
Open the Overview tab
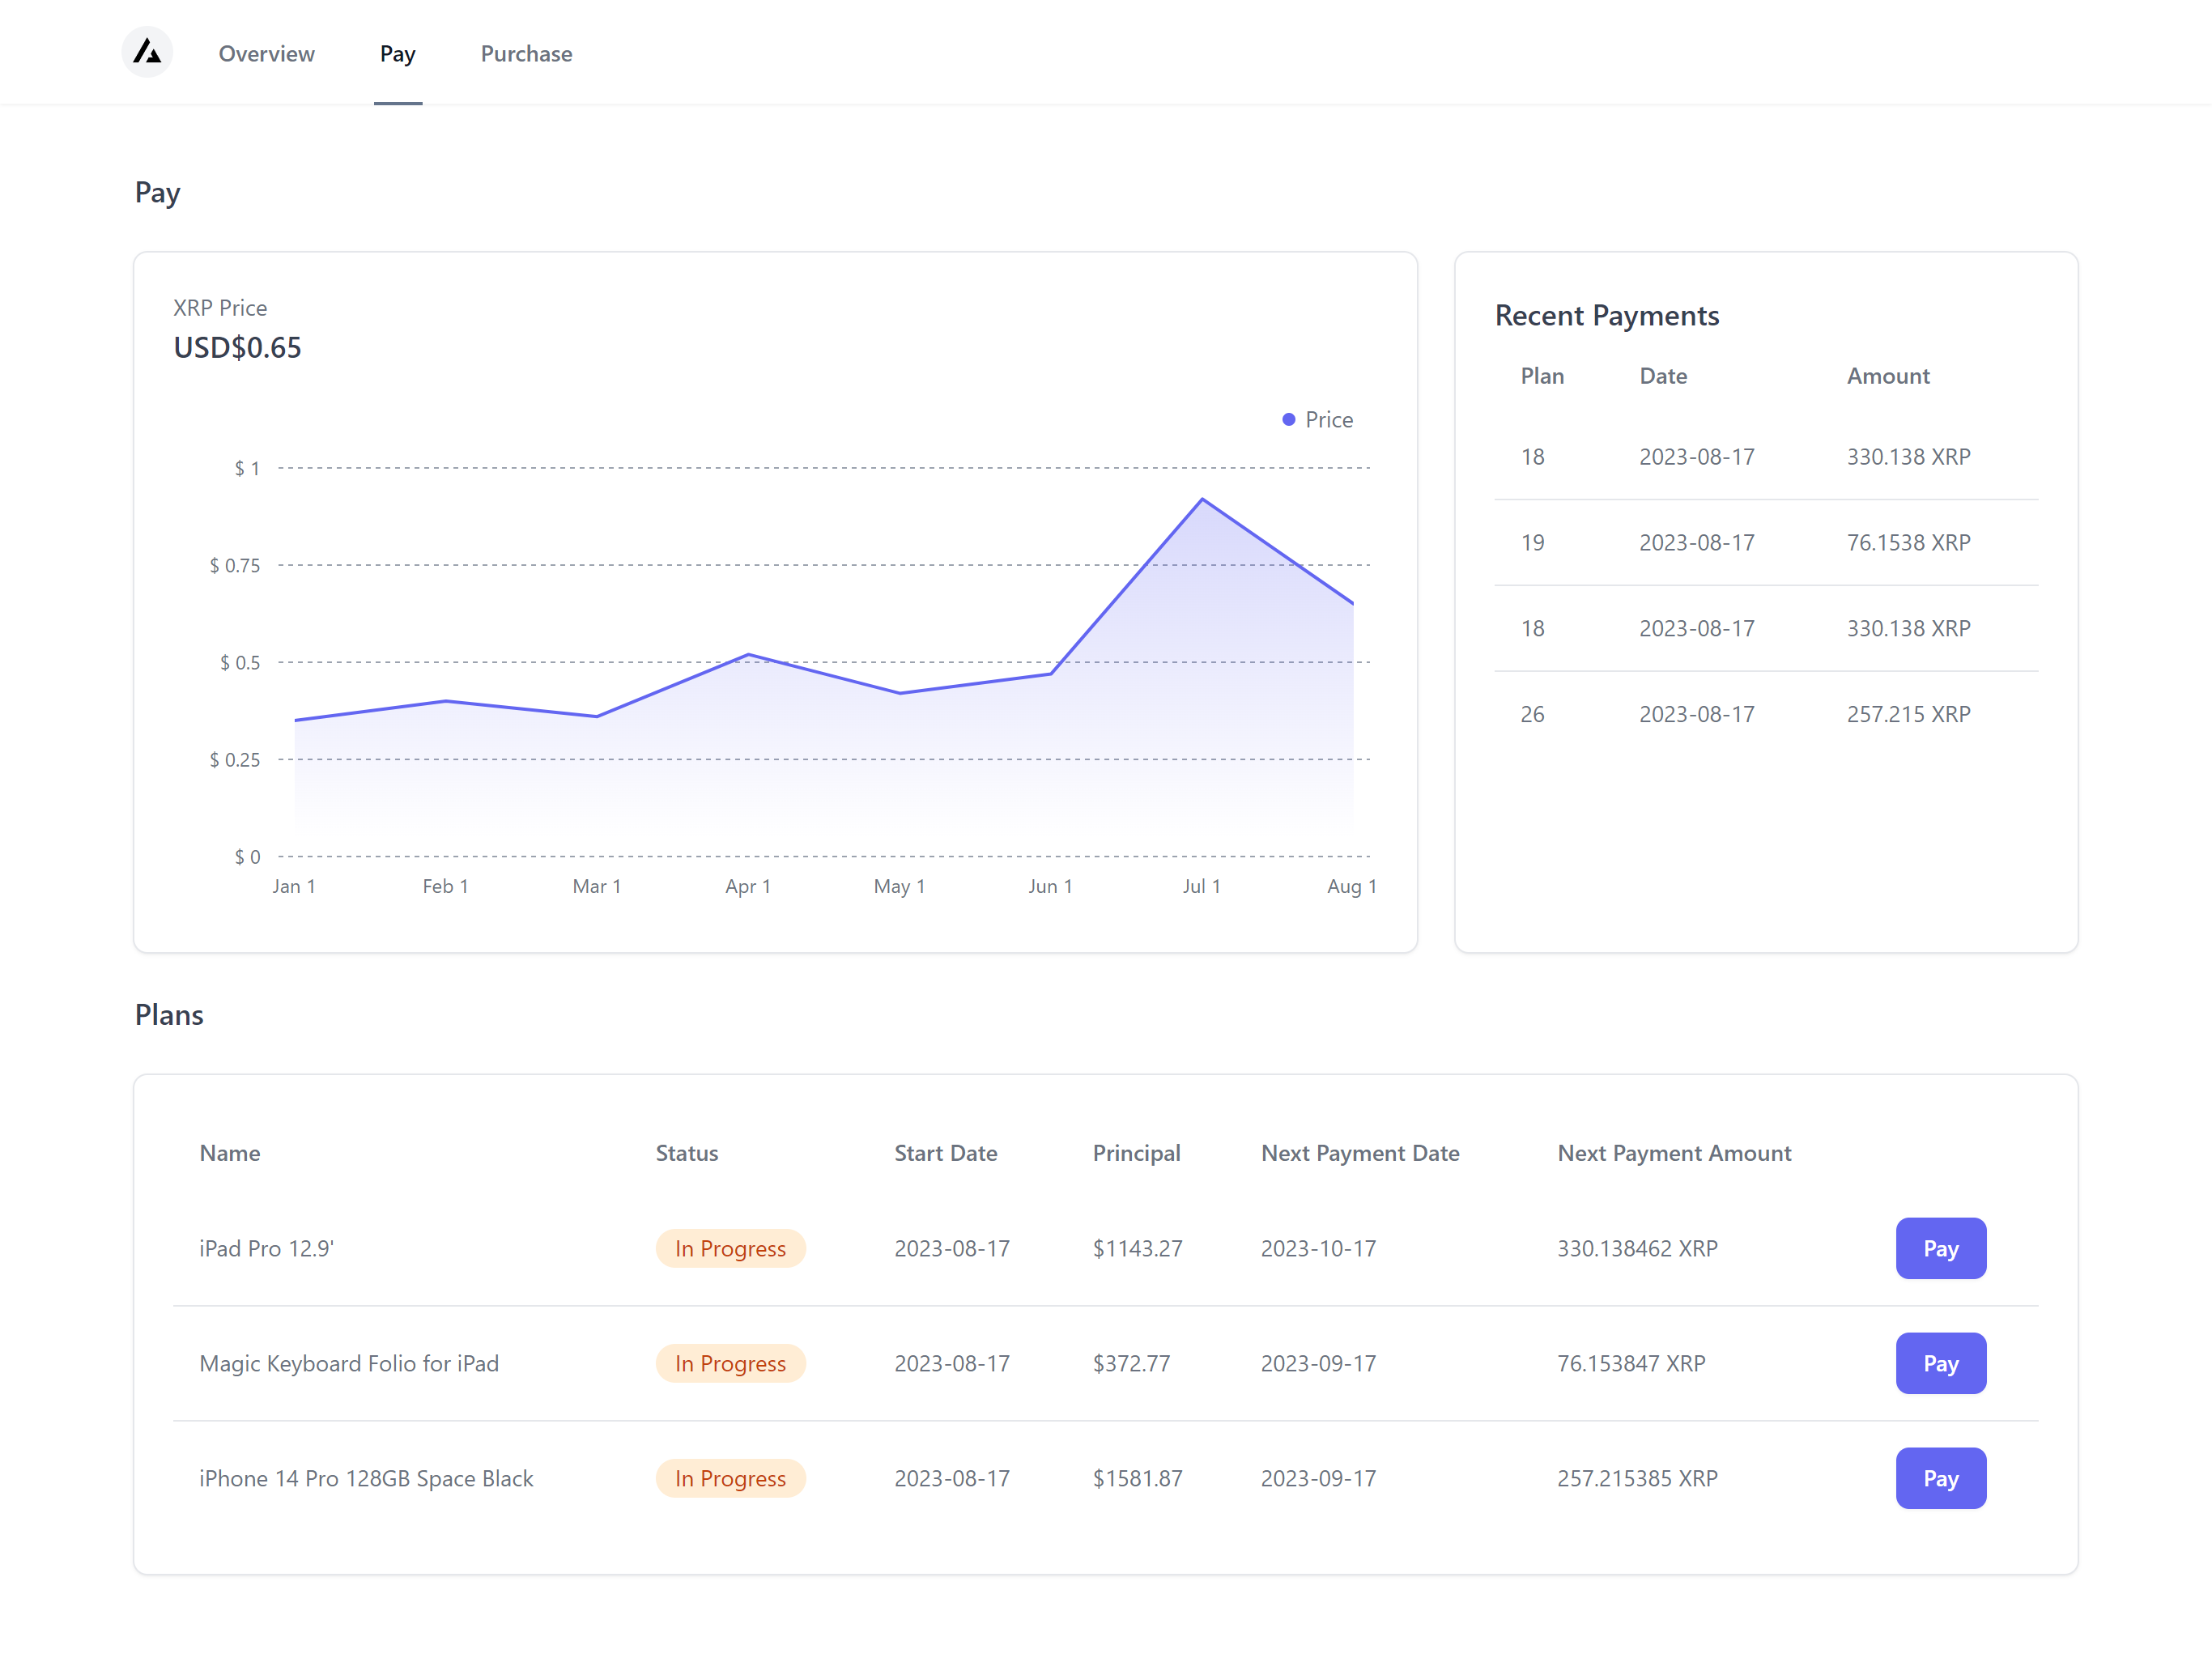pyautogui.click(x=266, y=54)
